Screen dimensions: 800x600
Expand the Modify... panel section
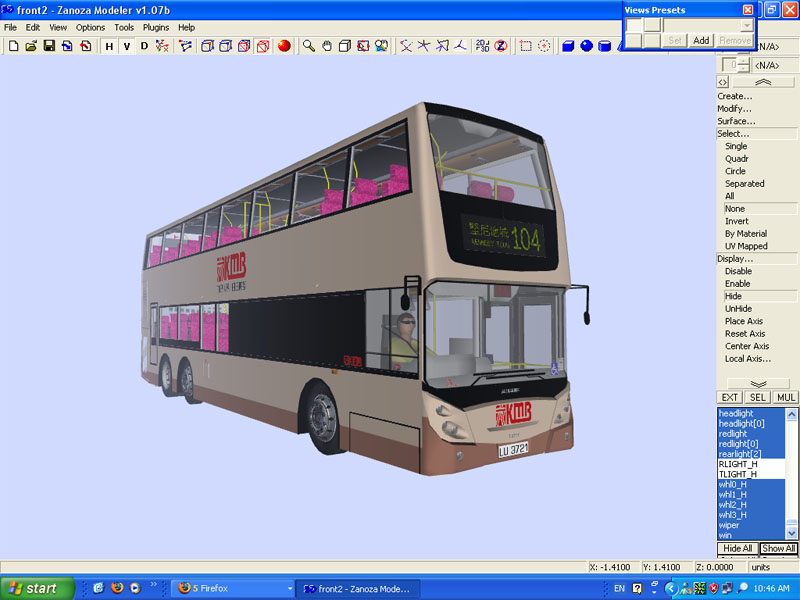(735, 109)
